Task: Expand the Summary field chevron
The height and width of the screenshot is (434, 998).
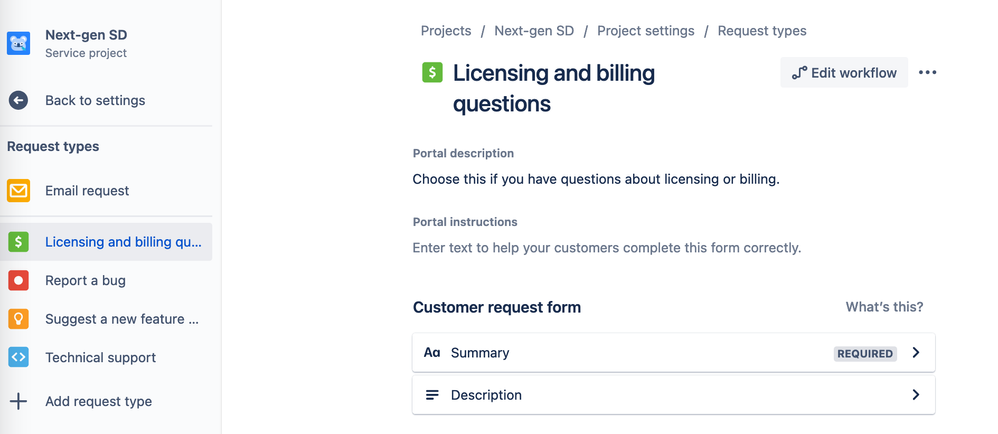Action: [915, 353]
